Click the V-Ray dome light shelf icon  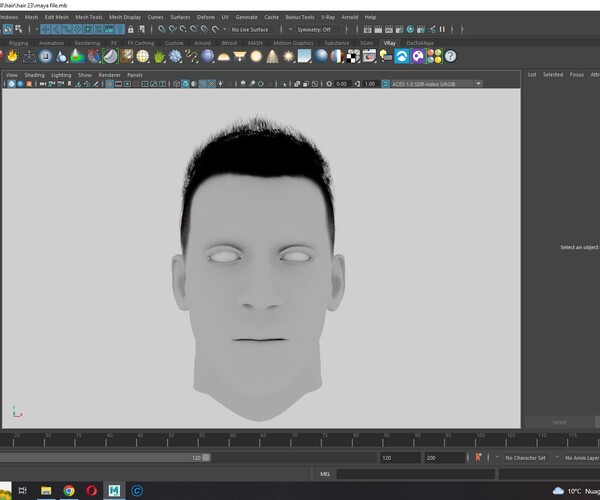223,57
